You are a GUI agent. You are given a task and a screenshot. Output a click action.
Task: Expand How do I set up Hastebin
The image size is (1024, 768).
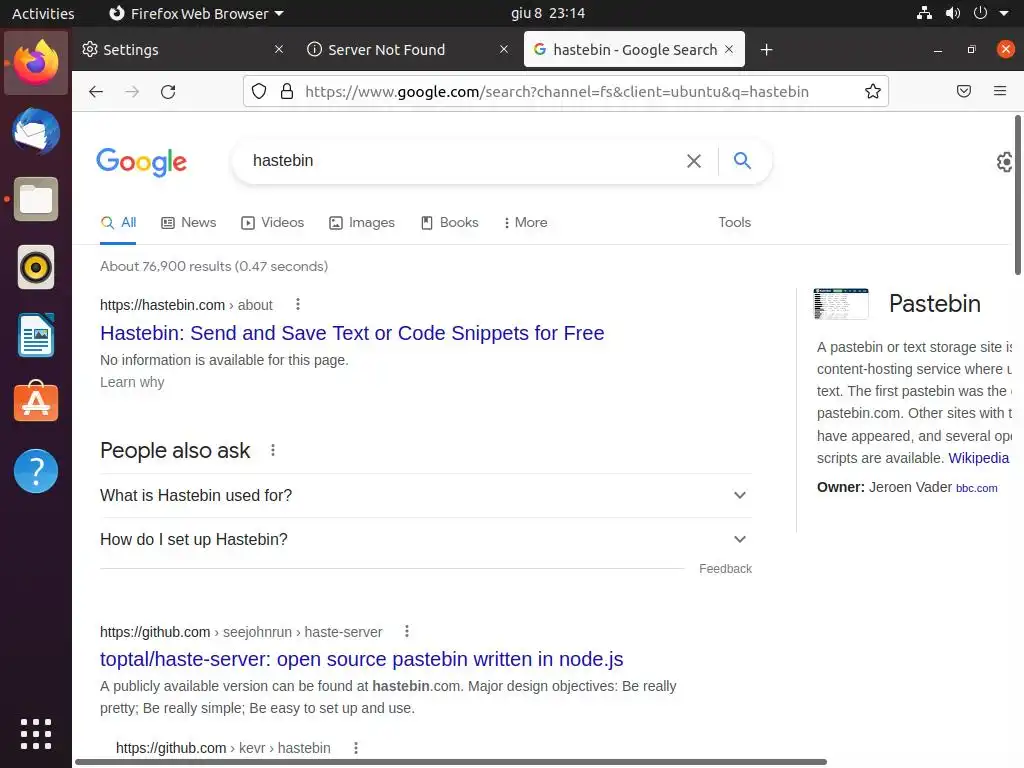point(426,539)
